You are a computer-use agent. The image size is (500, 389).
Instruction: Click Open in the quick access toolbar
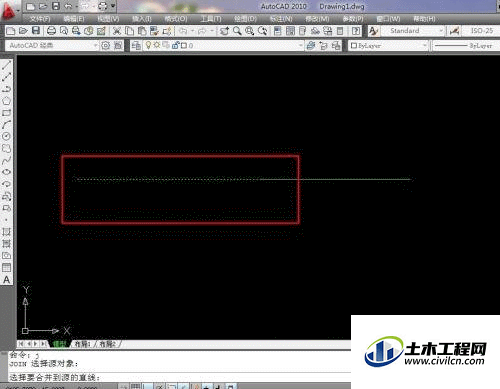43,6
